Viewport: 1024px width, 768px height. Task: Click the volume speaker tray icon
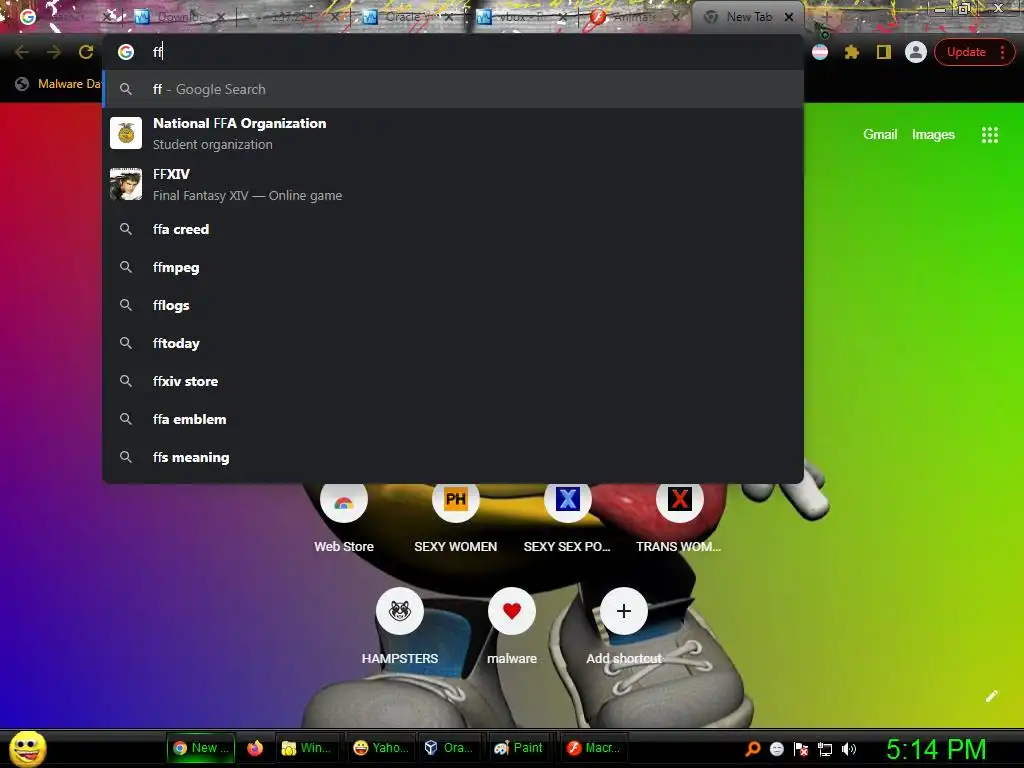click(849, 749)
